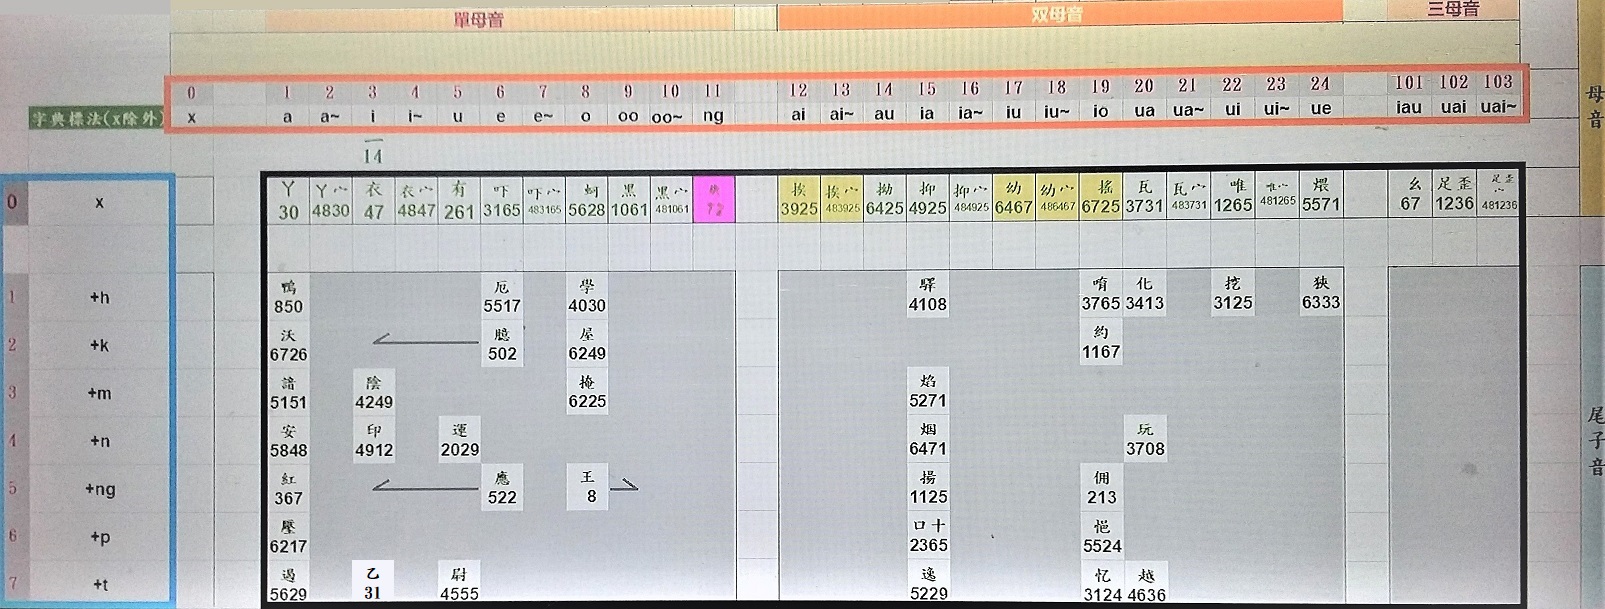
Task: Select the green 字典標法 label cell
Action: (97, 119)
